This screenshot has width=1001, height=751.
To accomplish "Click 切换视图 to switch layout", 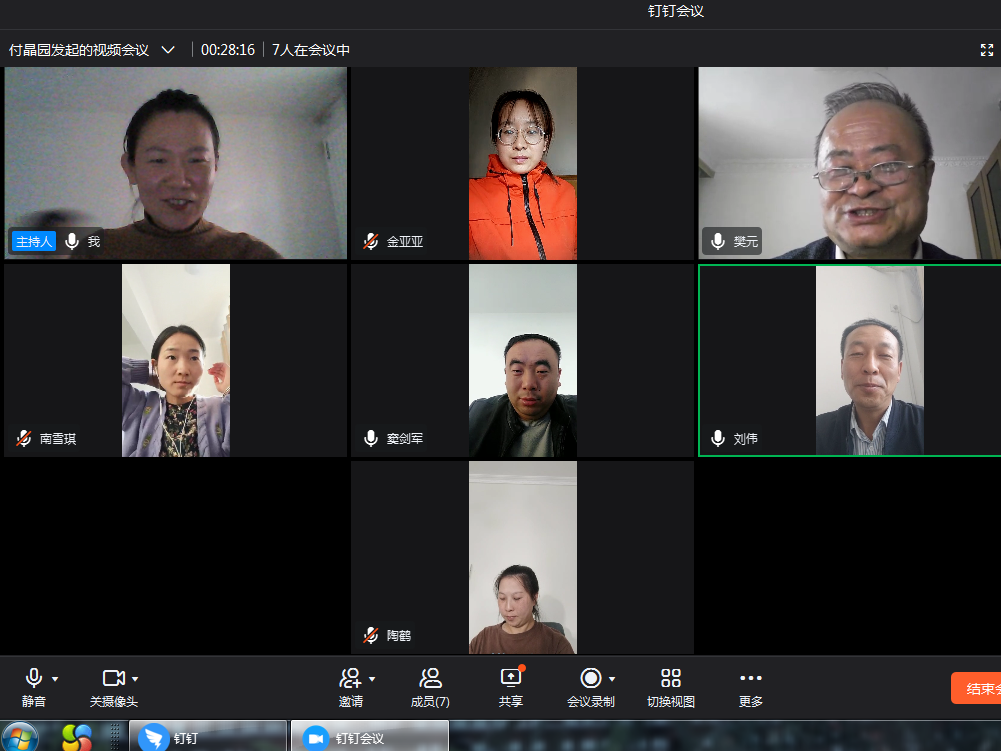I will click(671, 678).
